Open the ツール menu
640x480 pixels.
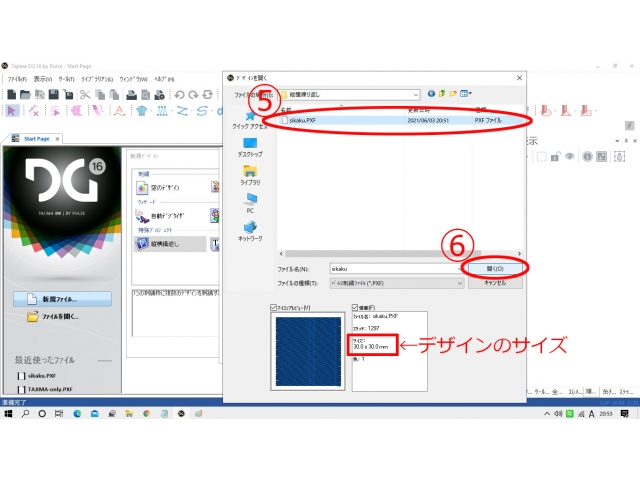[66, 79]
